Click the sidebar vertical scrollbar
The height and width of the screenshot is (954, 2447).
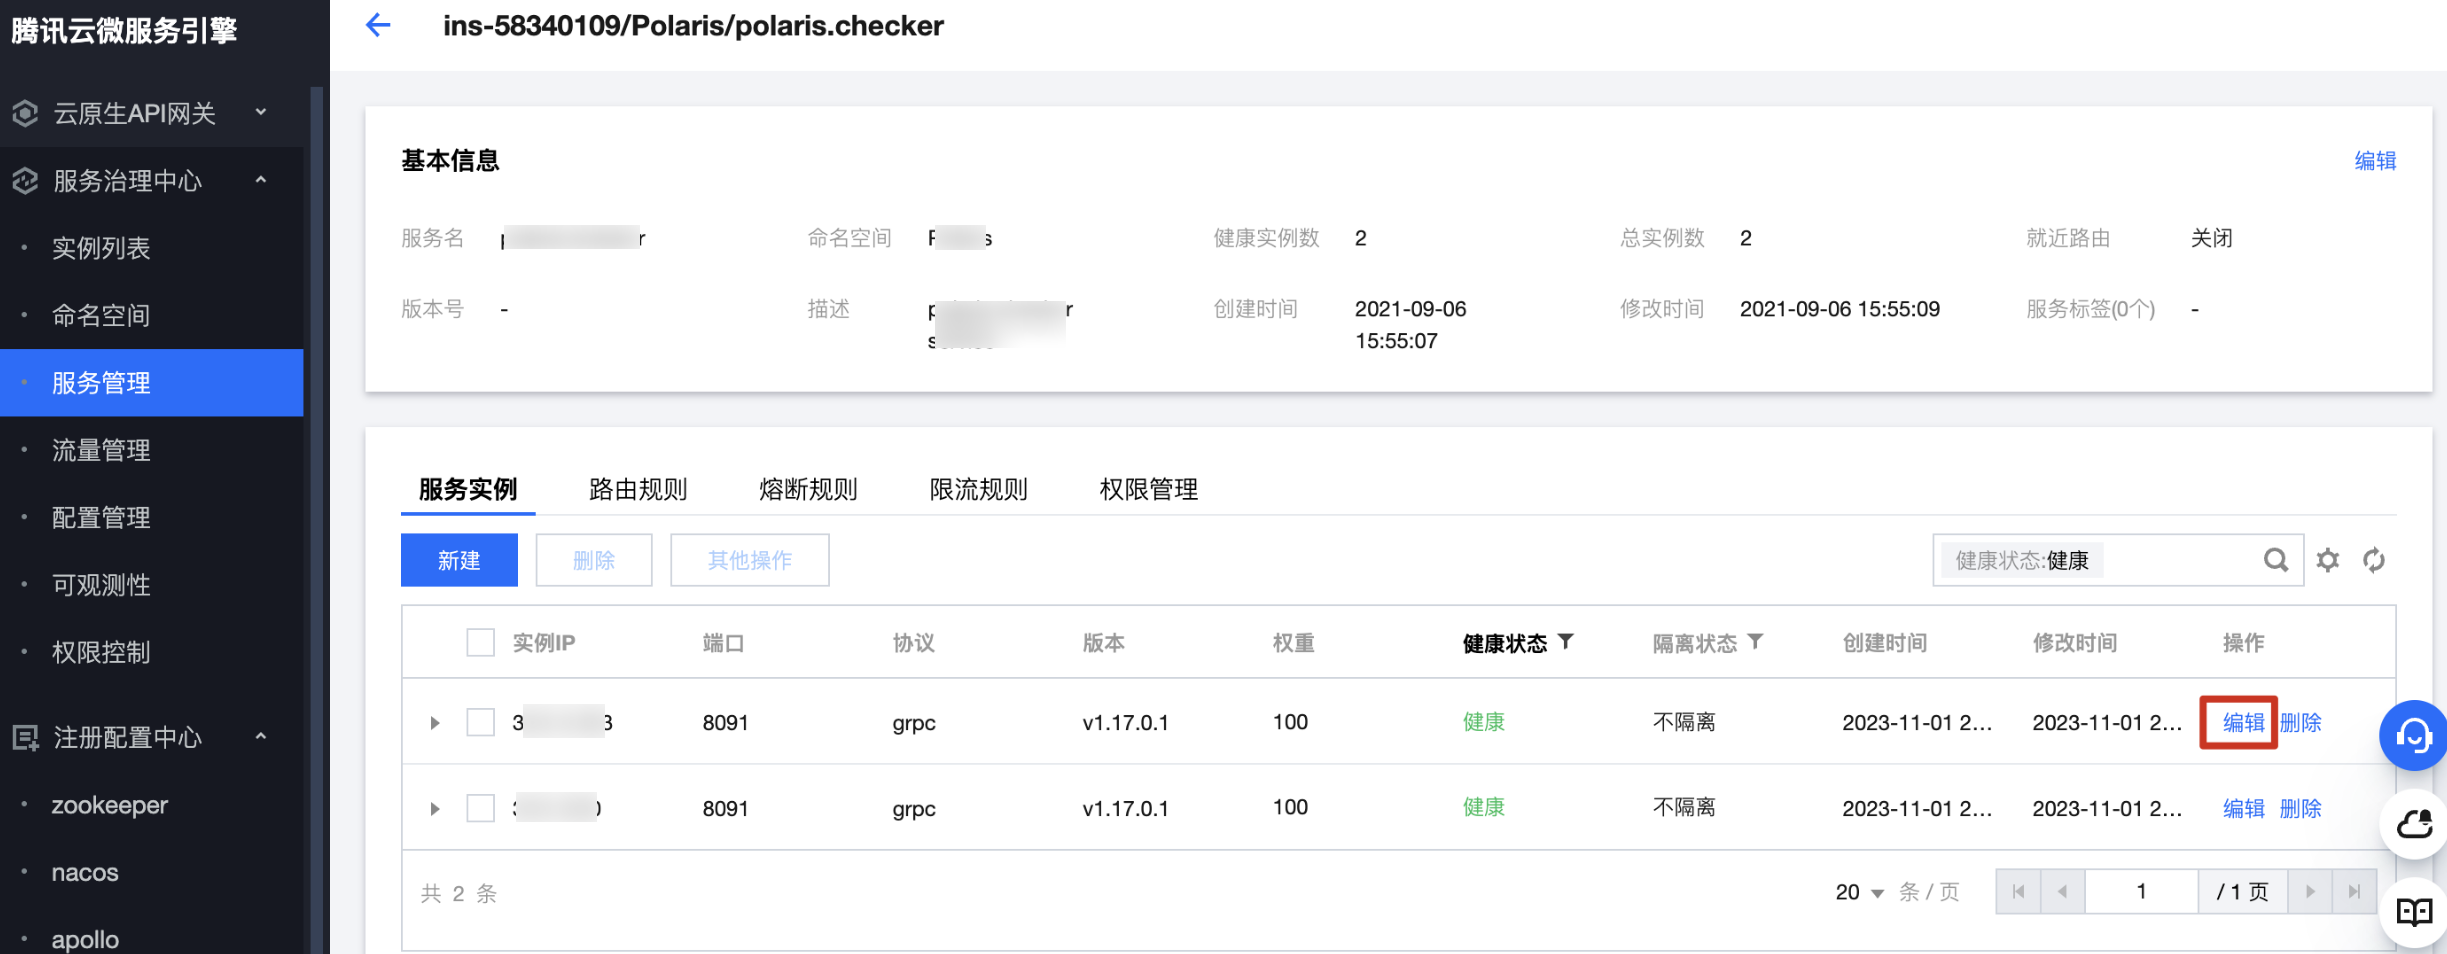tap(316, 520)
